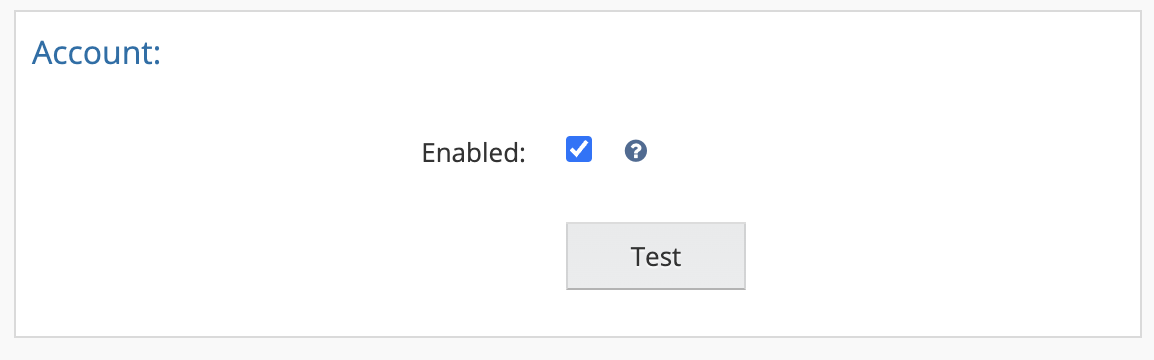Viewport: 1154px width, 360px height.
Task: Select the gray Test button below Enabled
Action: click(x=656, y=256)
